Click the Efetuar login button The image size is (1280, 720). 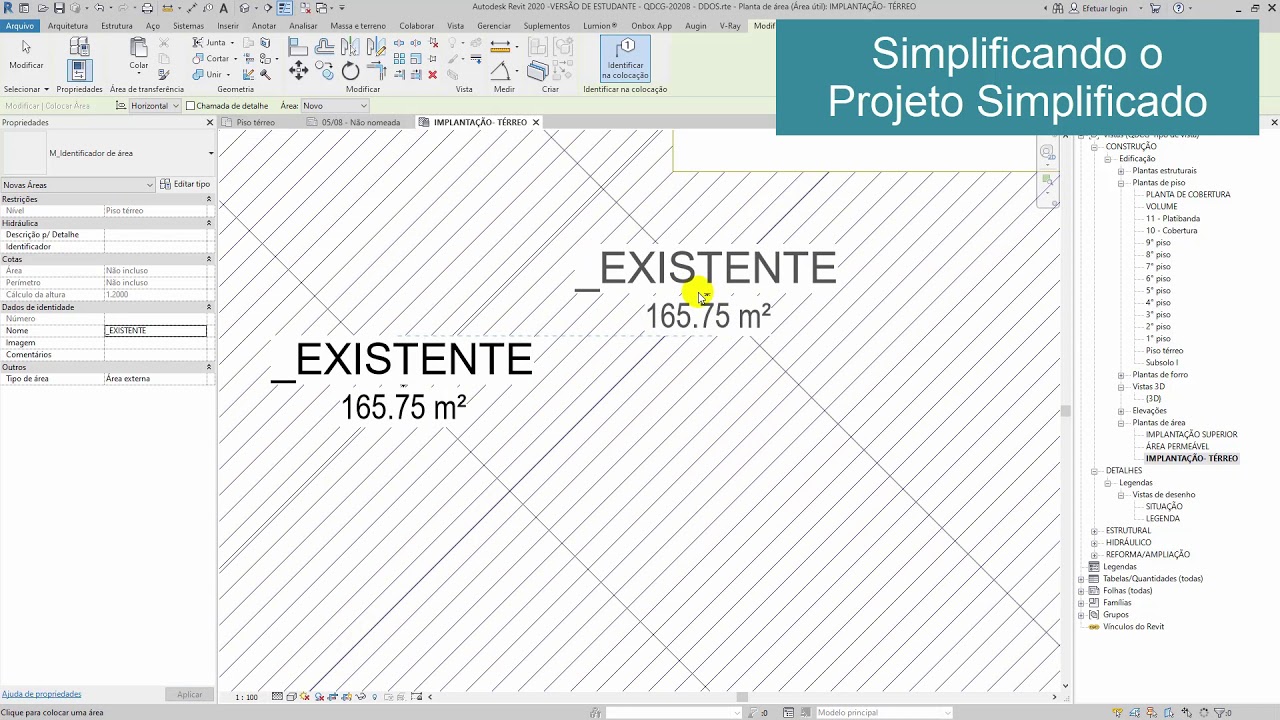coord(1097,8)
